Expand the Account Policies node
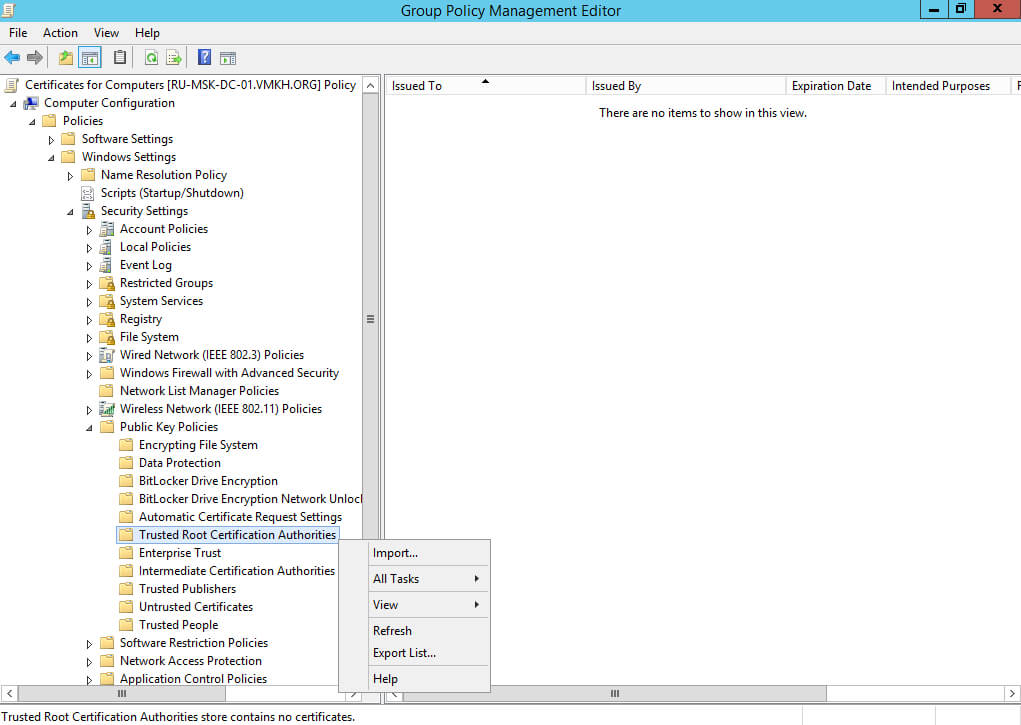Image resolution: width=1021 pixels, height=725 pixels. point(89,230)
